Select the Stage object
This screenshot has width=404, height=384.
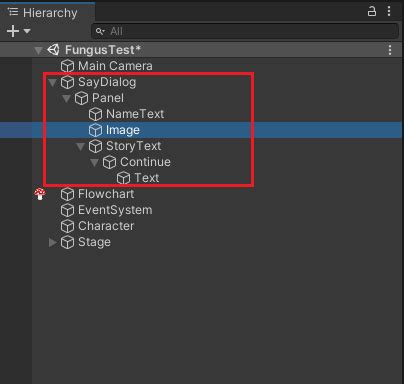pyautogui.click(x=94, y=242)
